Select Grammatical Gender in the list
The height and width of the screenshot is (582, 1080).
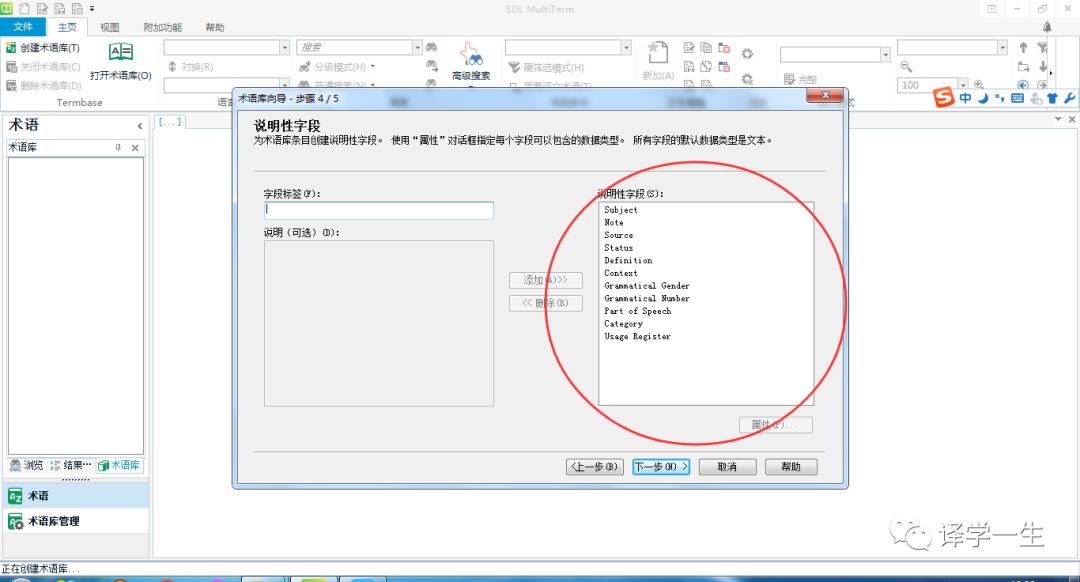pos(647,286)
